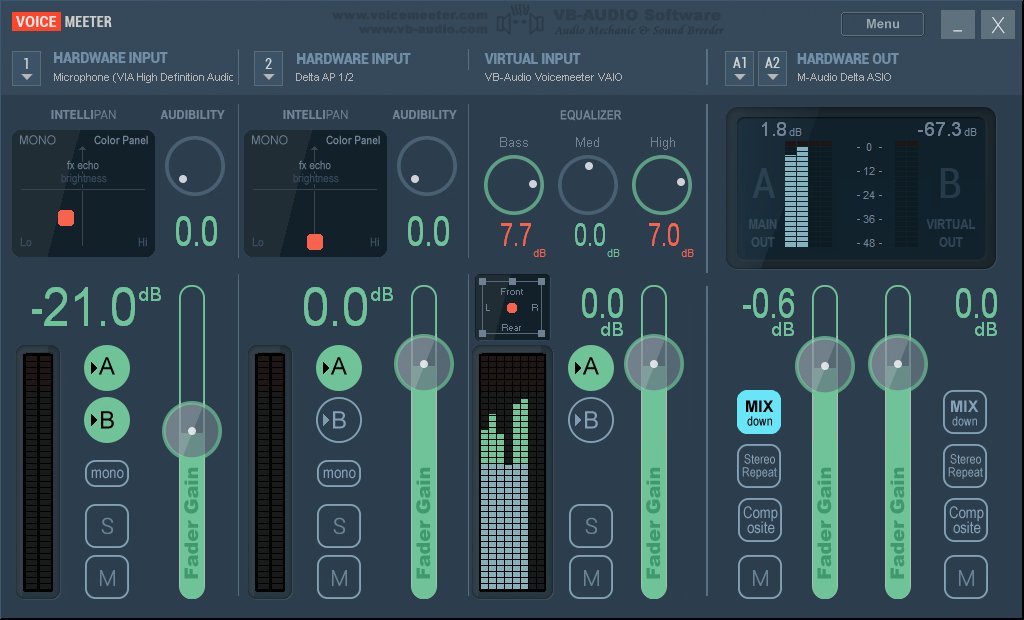Open the Menu button
The image size is (1024, 620).
point(882,24)
